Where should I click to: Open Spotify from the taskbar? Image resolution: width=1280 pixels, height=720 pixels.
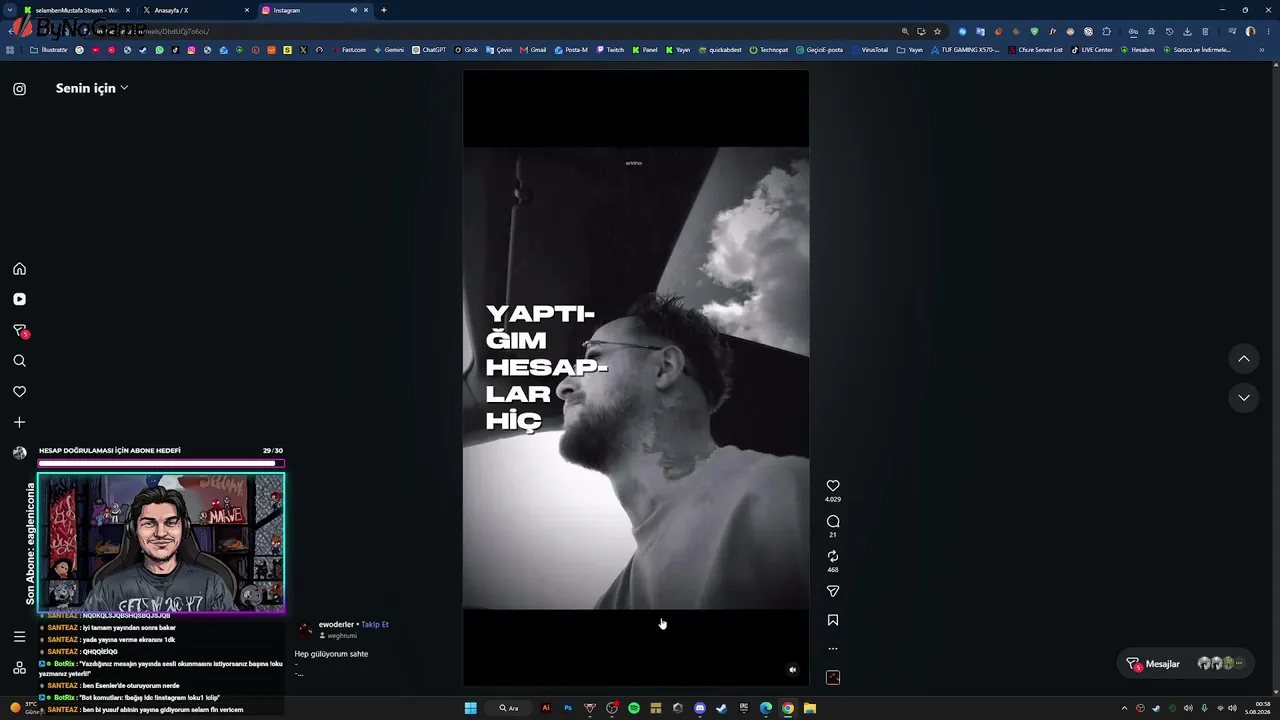634,708
